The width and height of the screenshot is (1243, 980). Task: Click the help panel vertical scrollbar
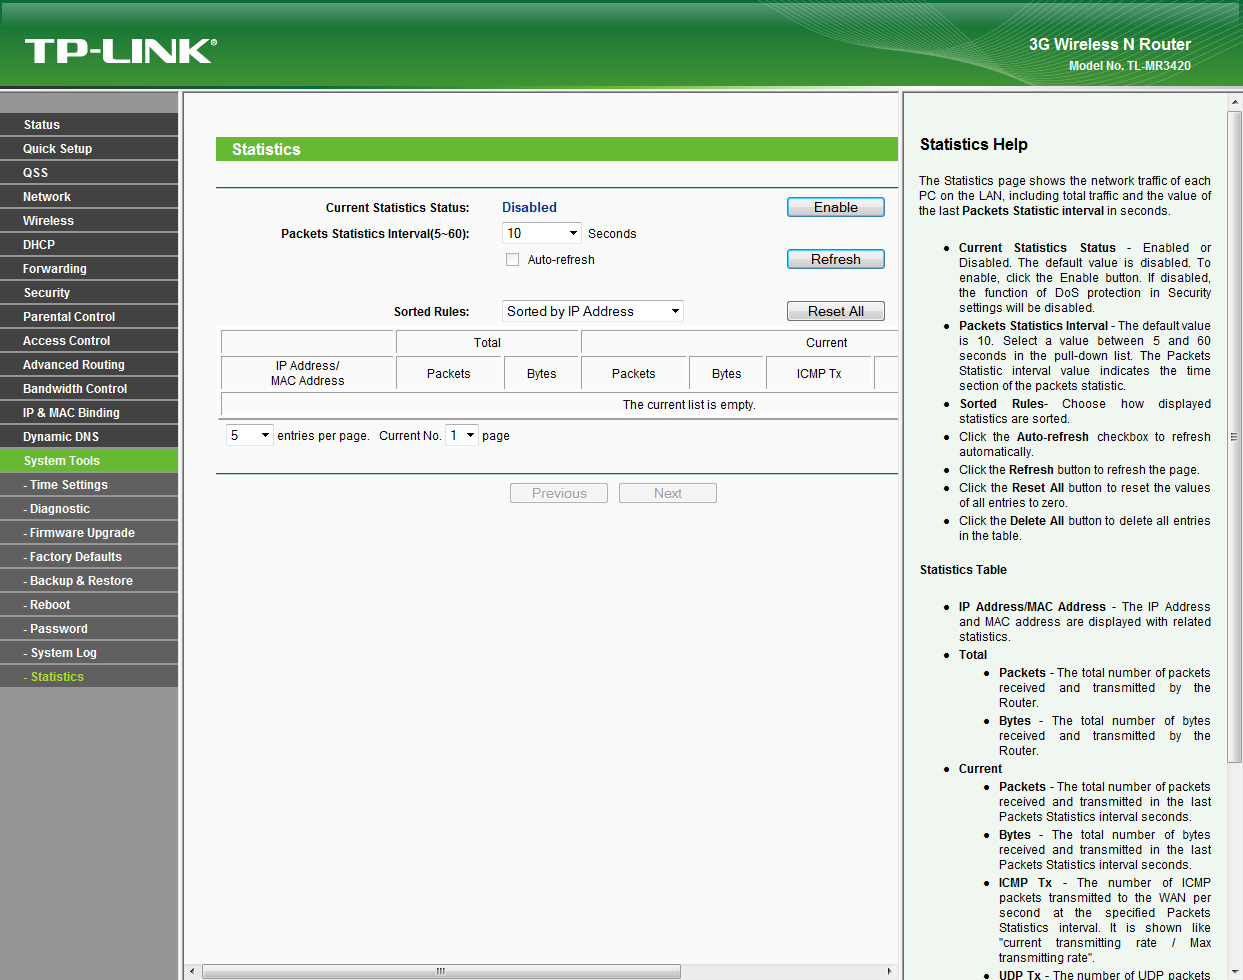tap(1235, 436)
